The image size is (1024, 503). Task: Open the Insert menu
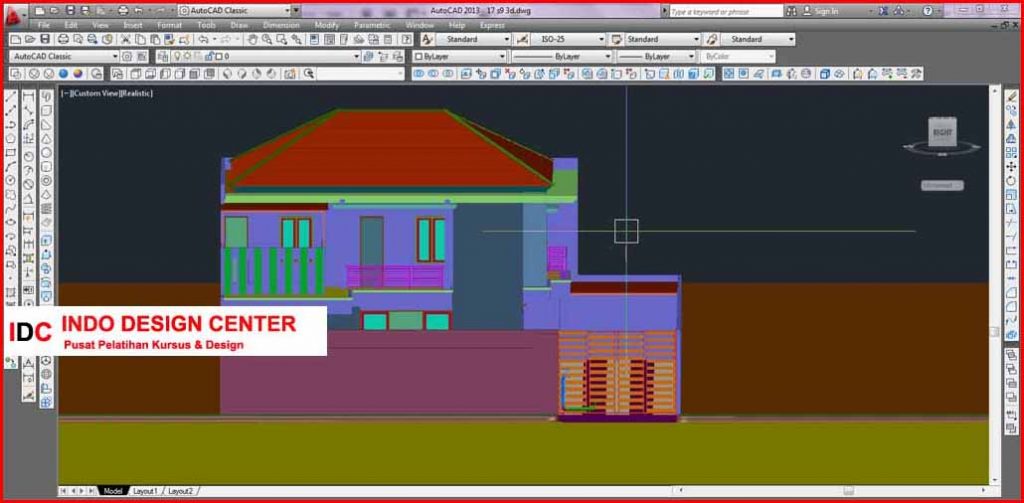(x=133, y=25)
